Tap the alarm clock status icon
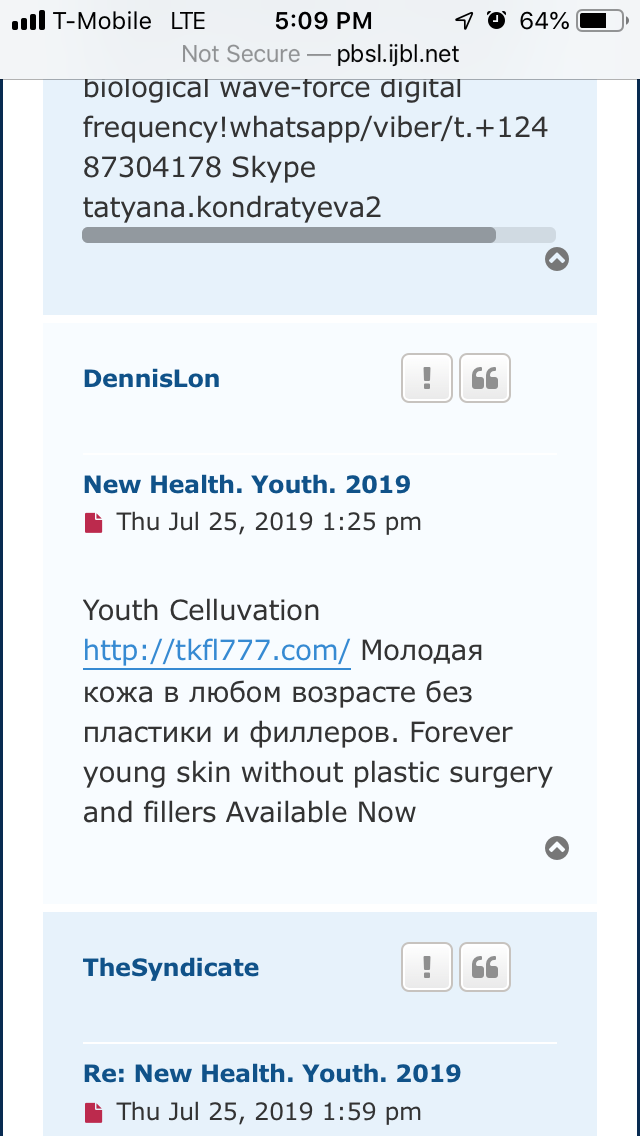640x1136 pixels. click(497, 20)
